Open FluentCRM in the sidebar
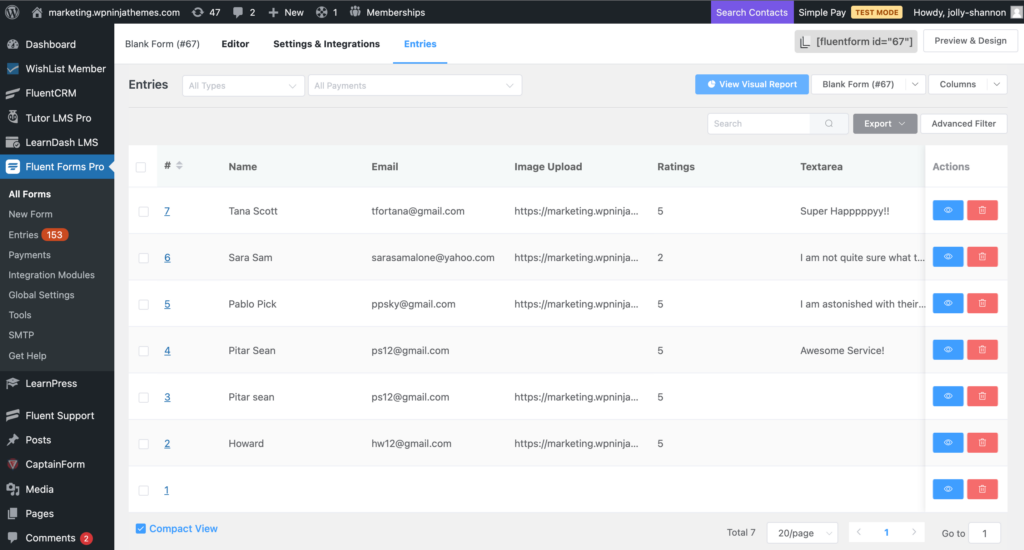 tap(57, 93)
